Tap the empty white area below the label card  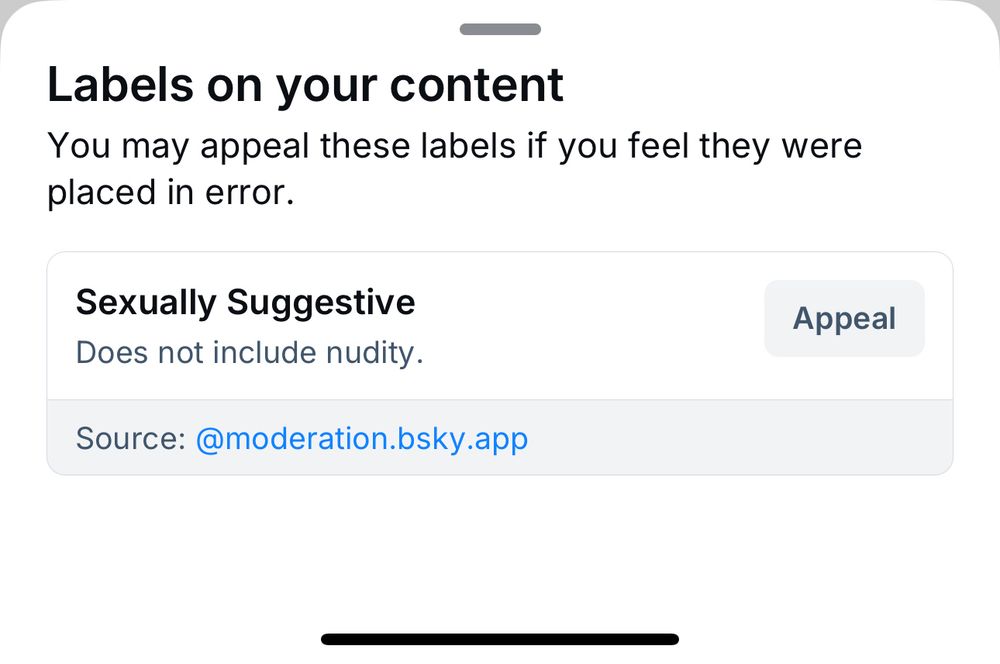500,550
